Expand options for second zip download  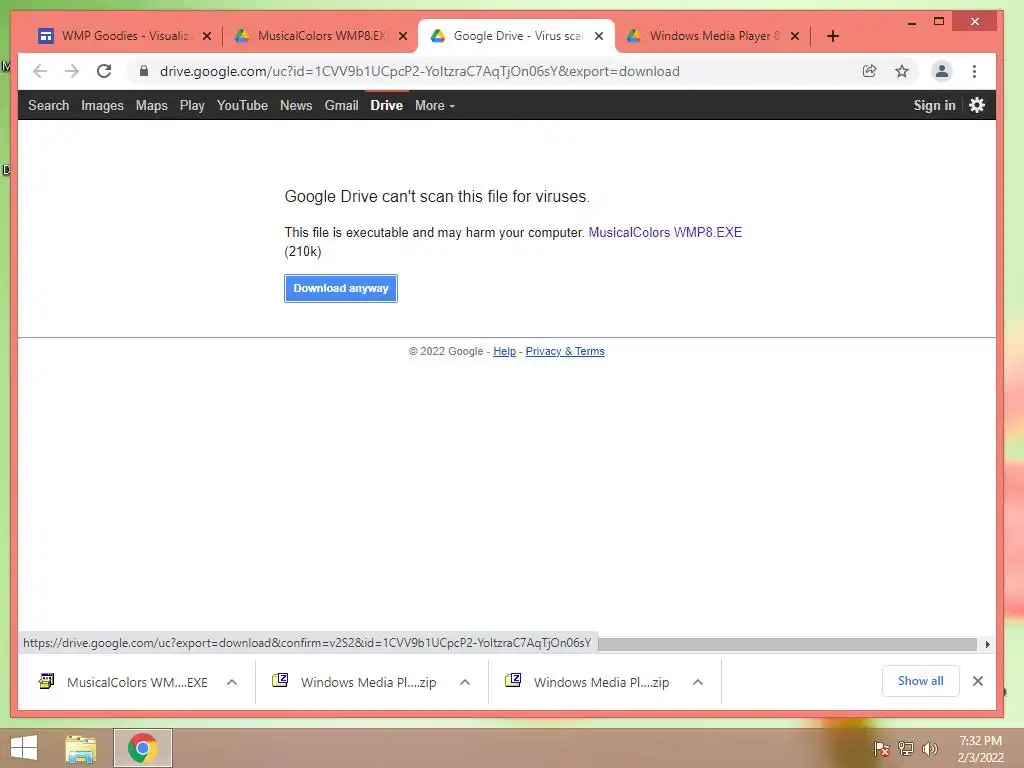pyautogui.click(x=698, y=682)
